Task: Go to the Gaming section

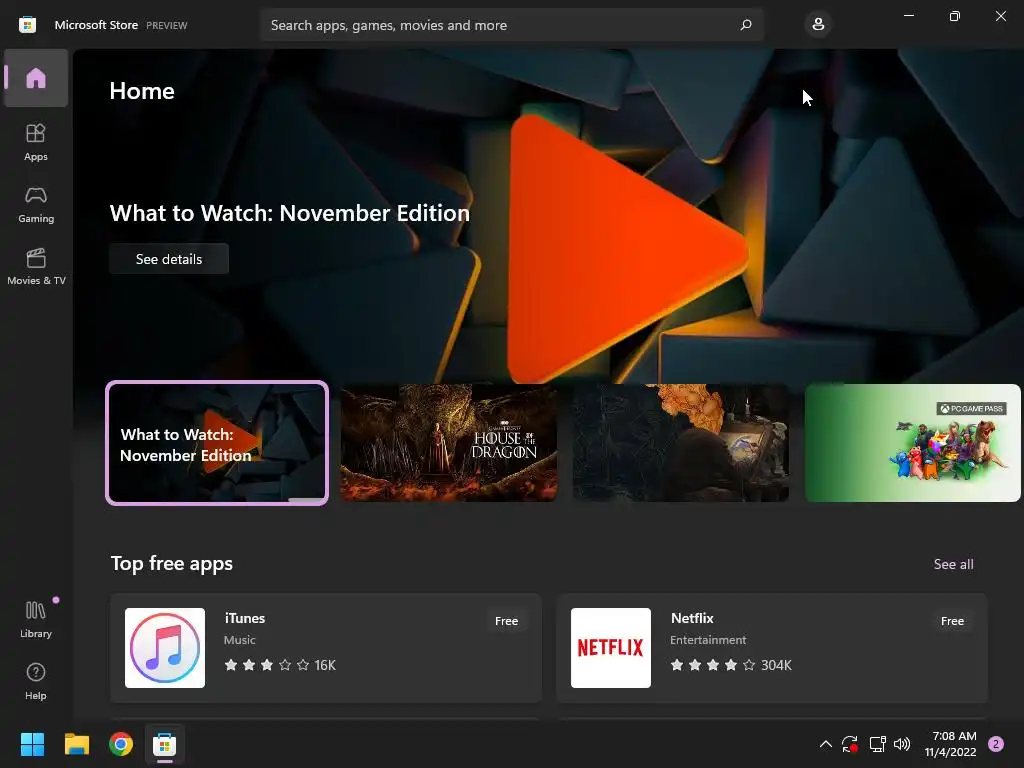Action: 36,204
